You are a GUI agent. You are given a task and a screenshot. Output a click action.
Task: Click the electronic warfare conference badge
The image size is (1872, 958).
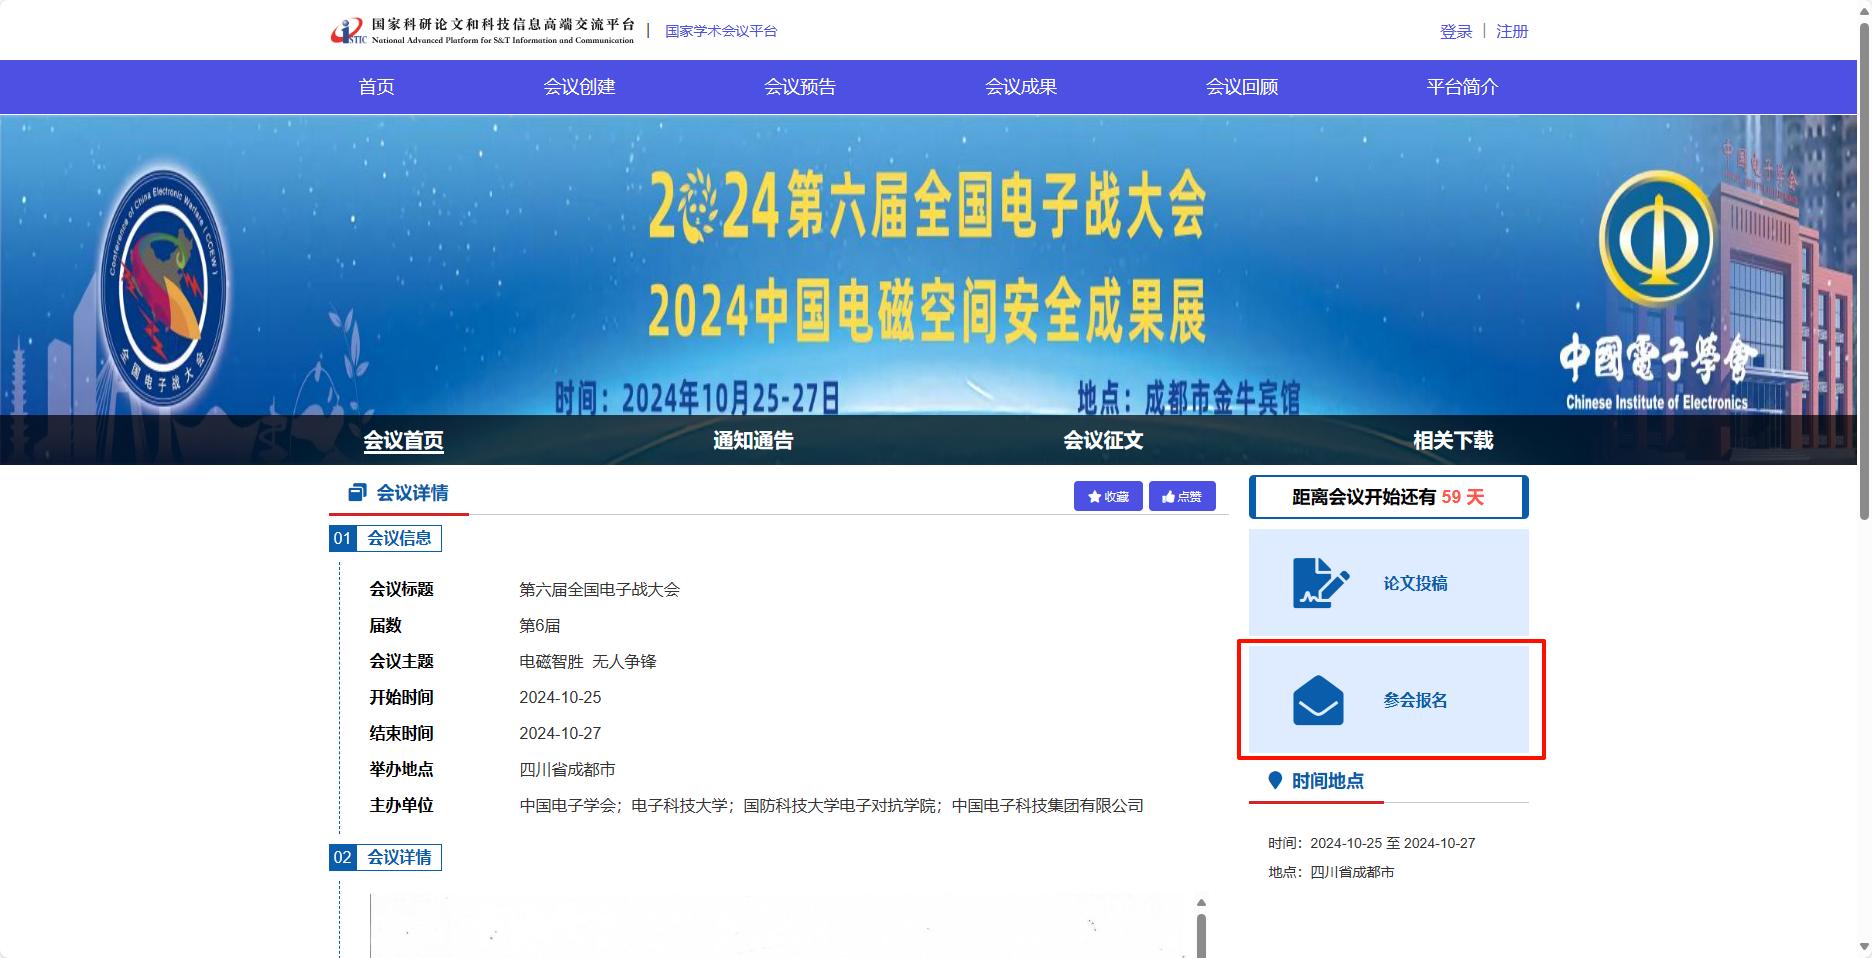pyautogui.click(x=164, y=286)
